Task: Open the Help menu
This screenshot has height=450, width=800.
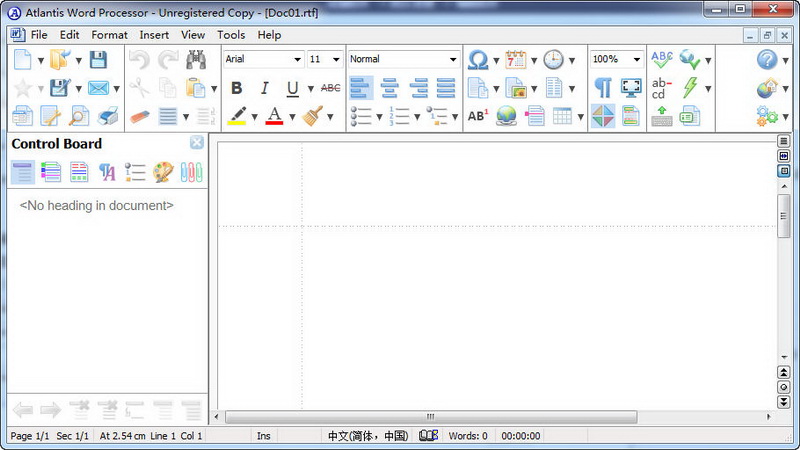Action: pos(269,35)
